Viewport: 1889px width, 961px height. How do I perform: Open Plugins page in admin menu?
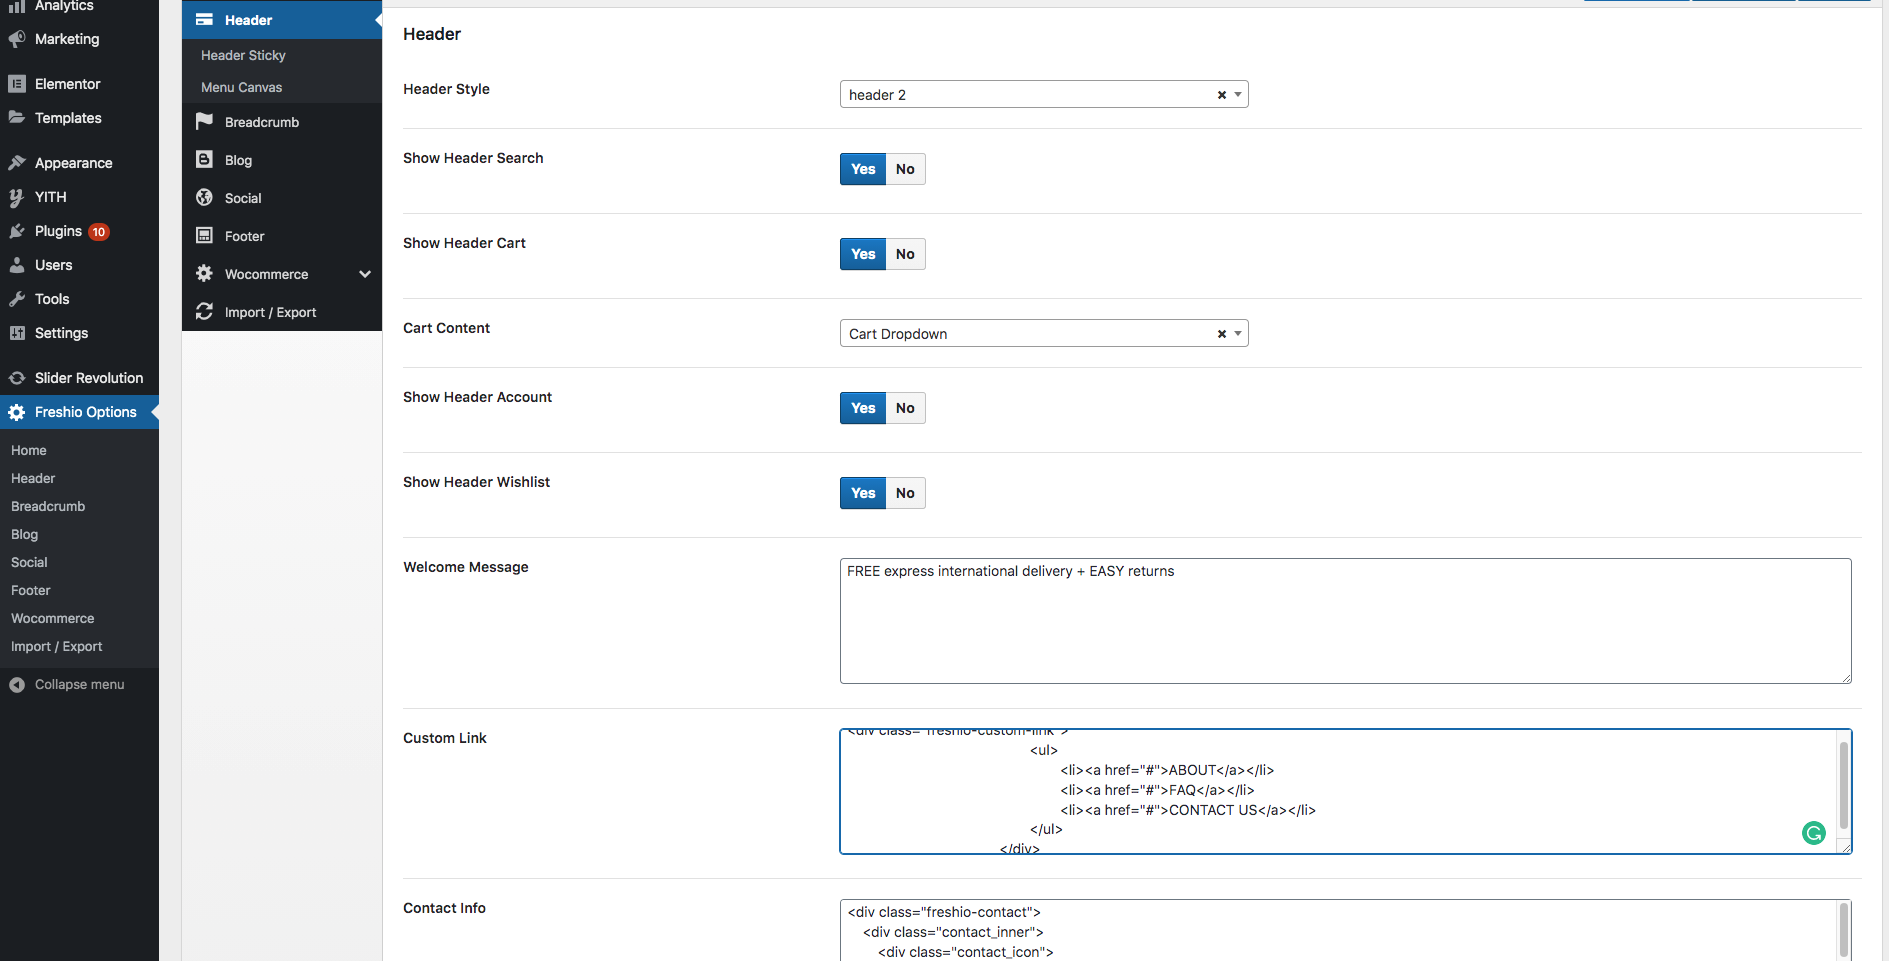[x=58, y=231]
